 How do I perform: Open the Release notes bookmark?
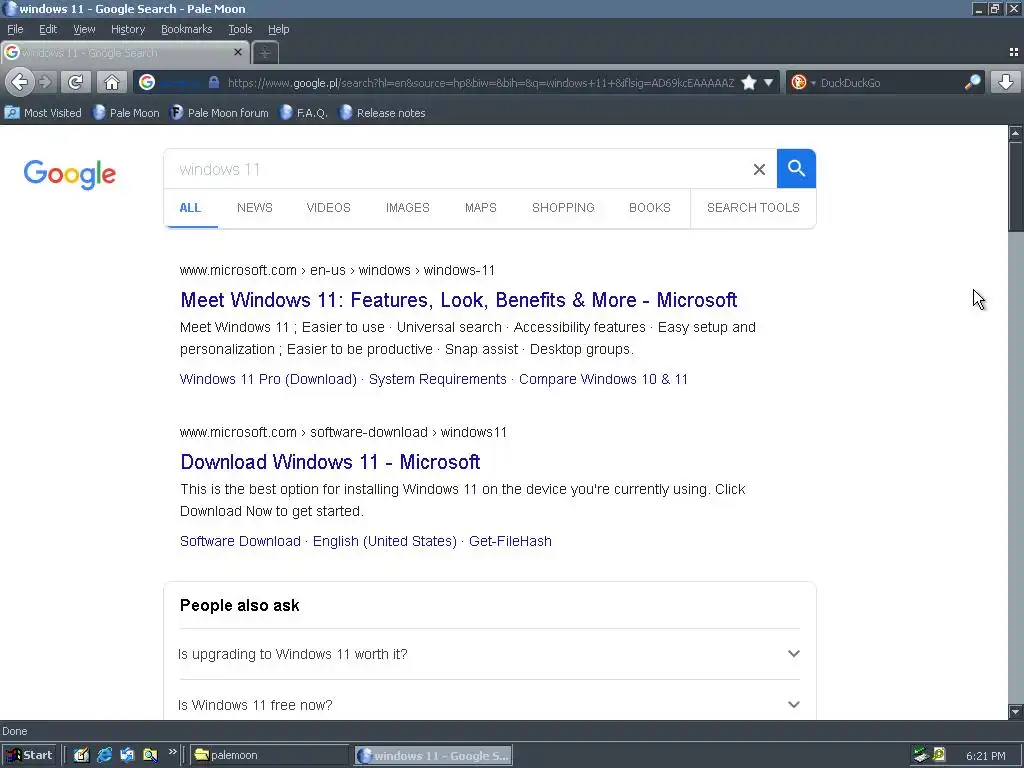[383, 113]
